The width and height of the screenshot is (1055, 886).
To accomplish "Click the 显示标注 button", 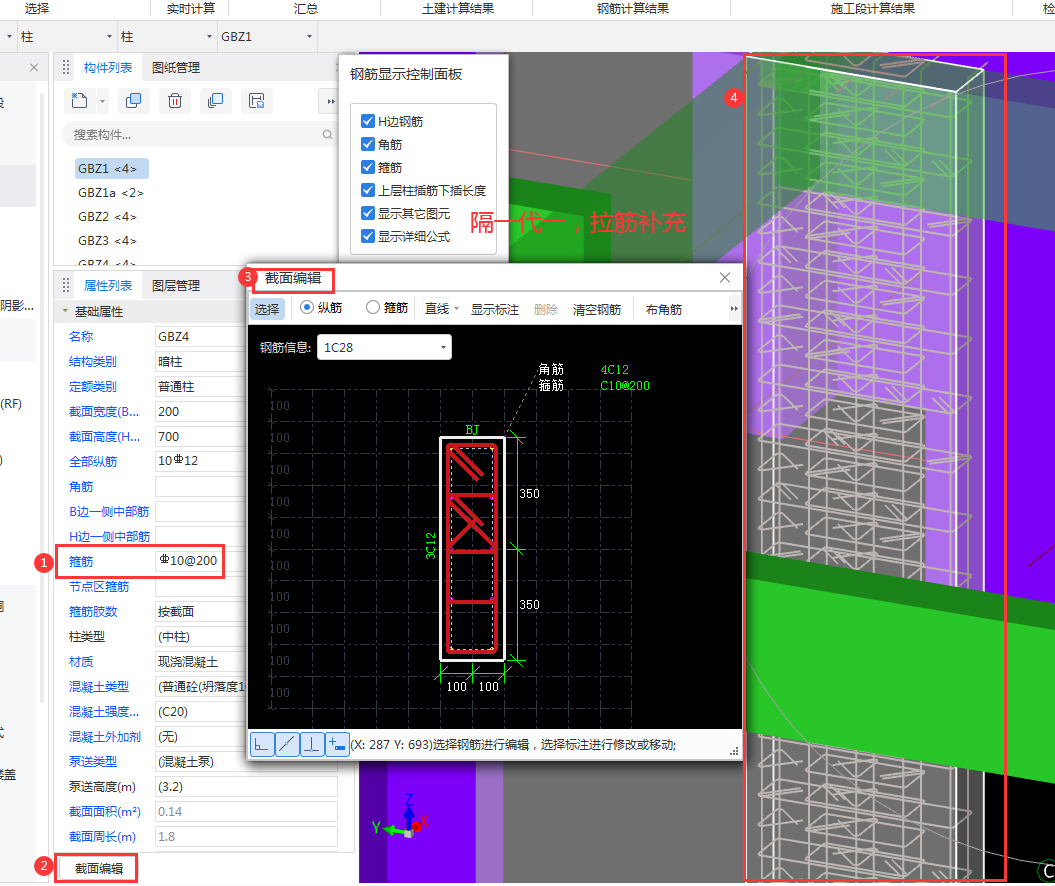I will (495, 309).
